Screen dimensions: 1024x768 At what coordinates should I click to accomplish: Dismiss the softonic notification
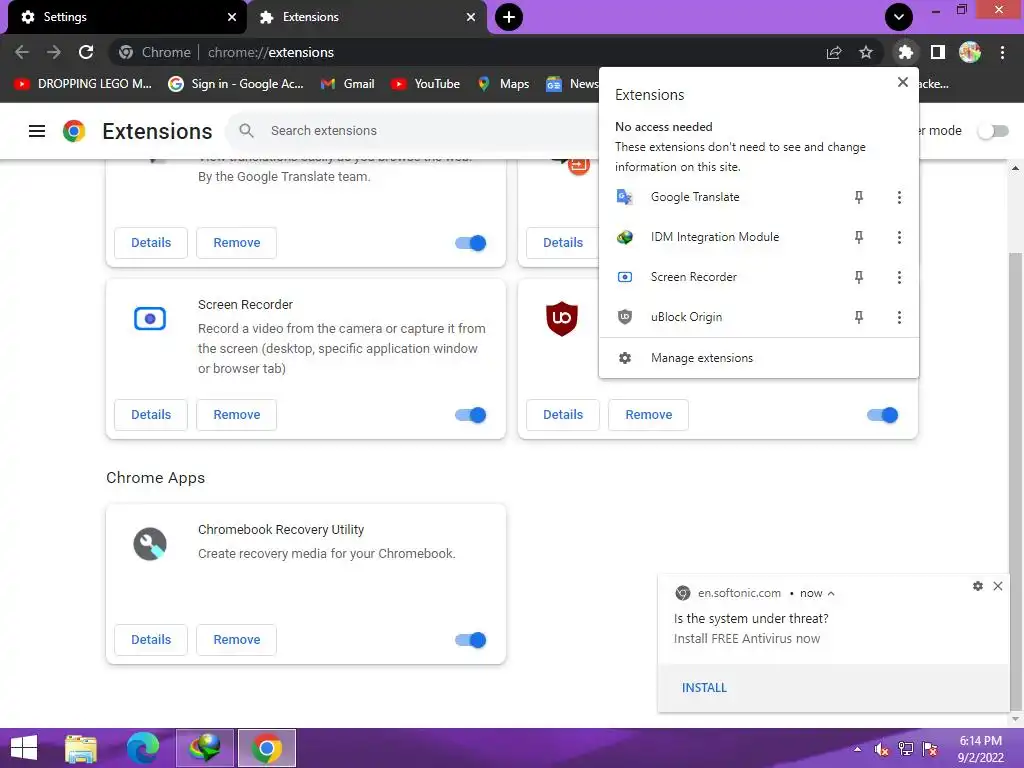pos(998,586)
